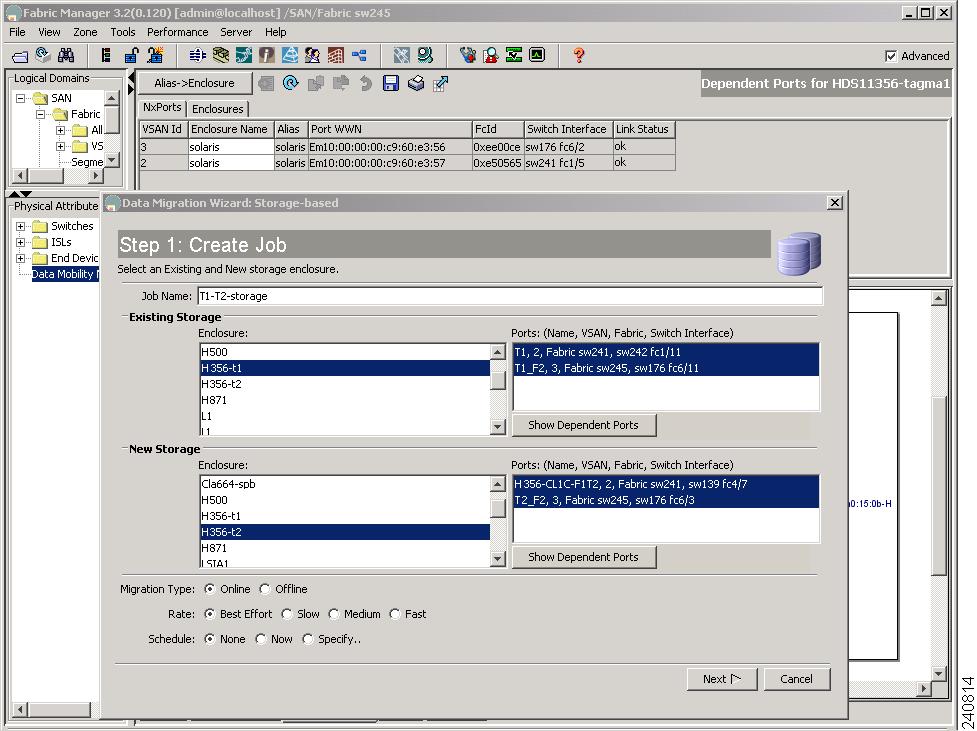Click the red brick wall toolbar icon
The image size is (977, 731).
coord(336,55)
